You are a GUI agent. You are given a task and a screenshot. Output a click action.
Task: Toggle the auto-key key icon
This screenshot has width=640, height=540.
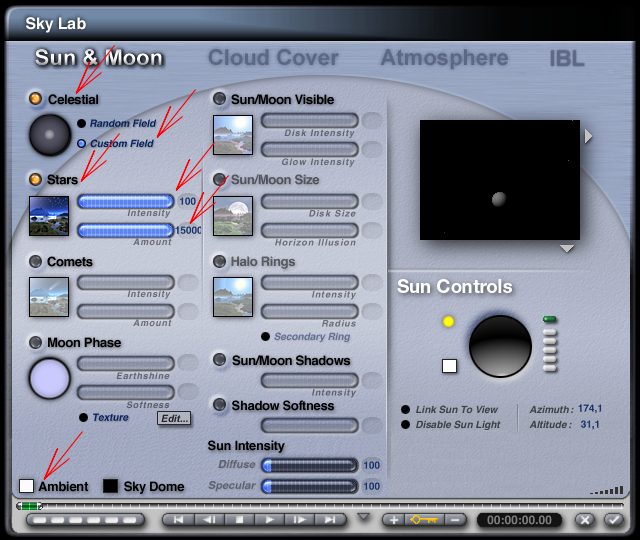[x=424, y=520]
